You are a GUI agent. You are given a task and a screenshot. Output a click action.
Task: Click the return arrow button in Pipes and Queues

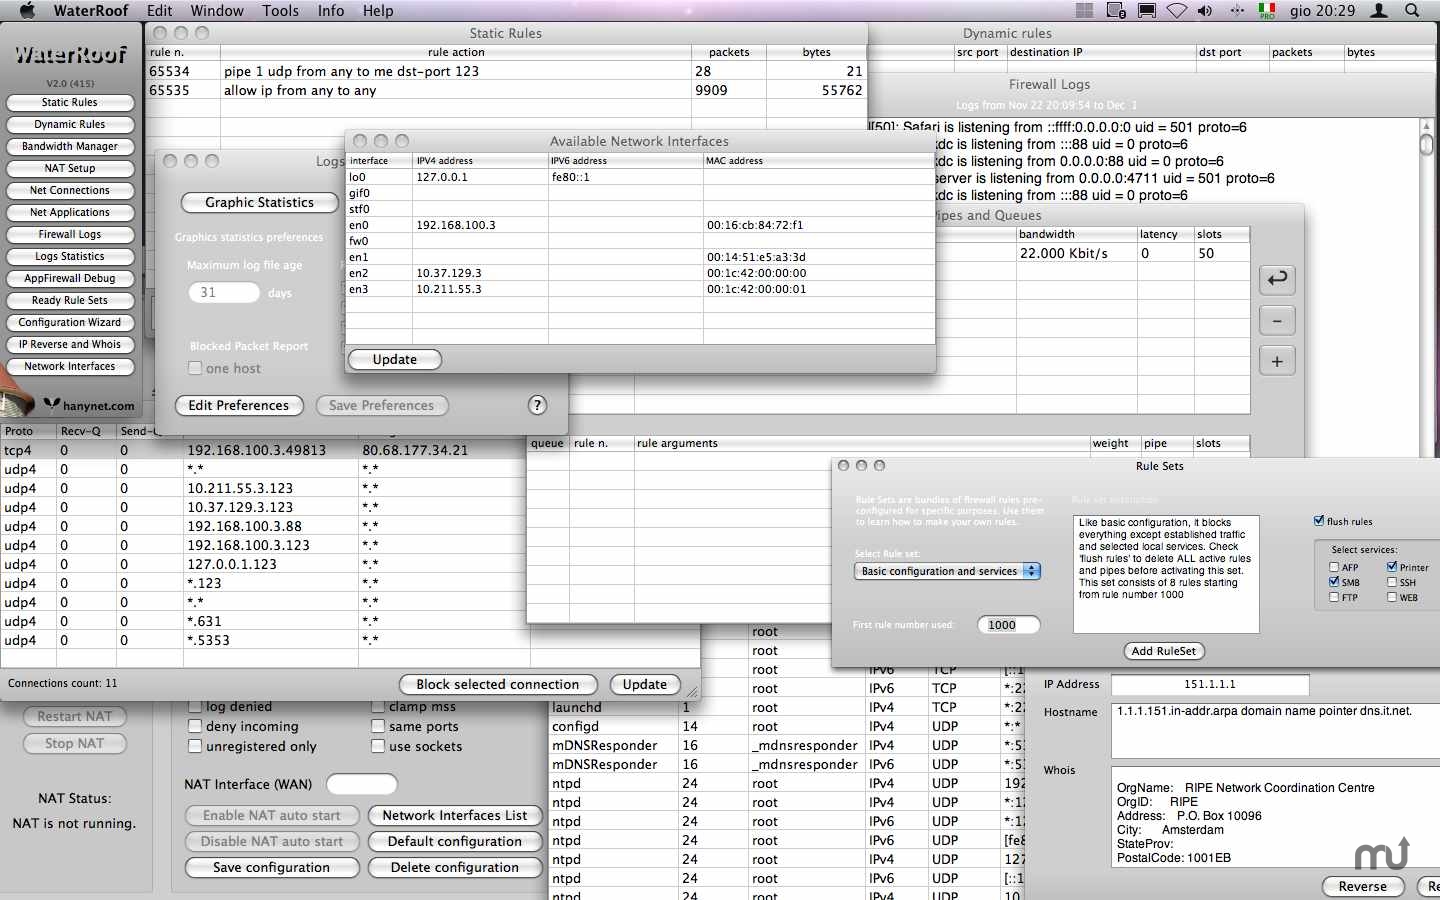click(x=1277, y=279)
